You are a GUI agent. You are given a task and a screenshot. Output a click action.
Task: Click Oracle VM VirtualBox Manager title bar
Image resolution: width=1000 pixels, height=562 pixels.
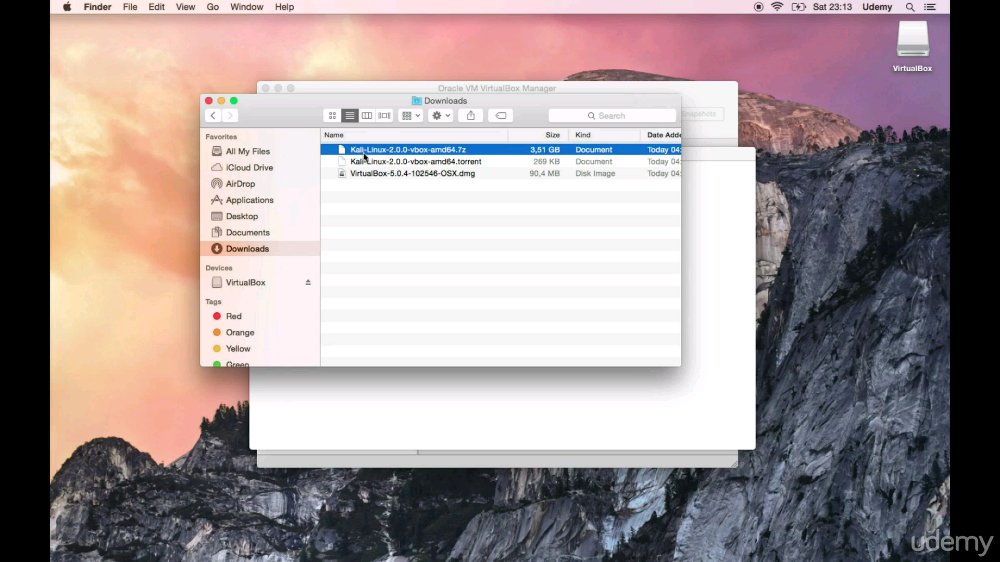coord(497,87)
